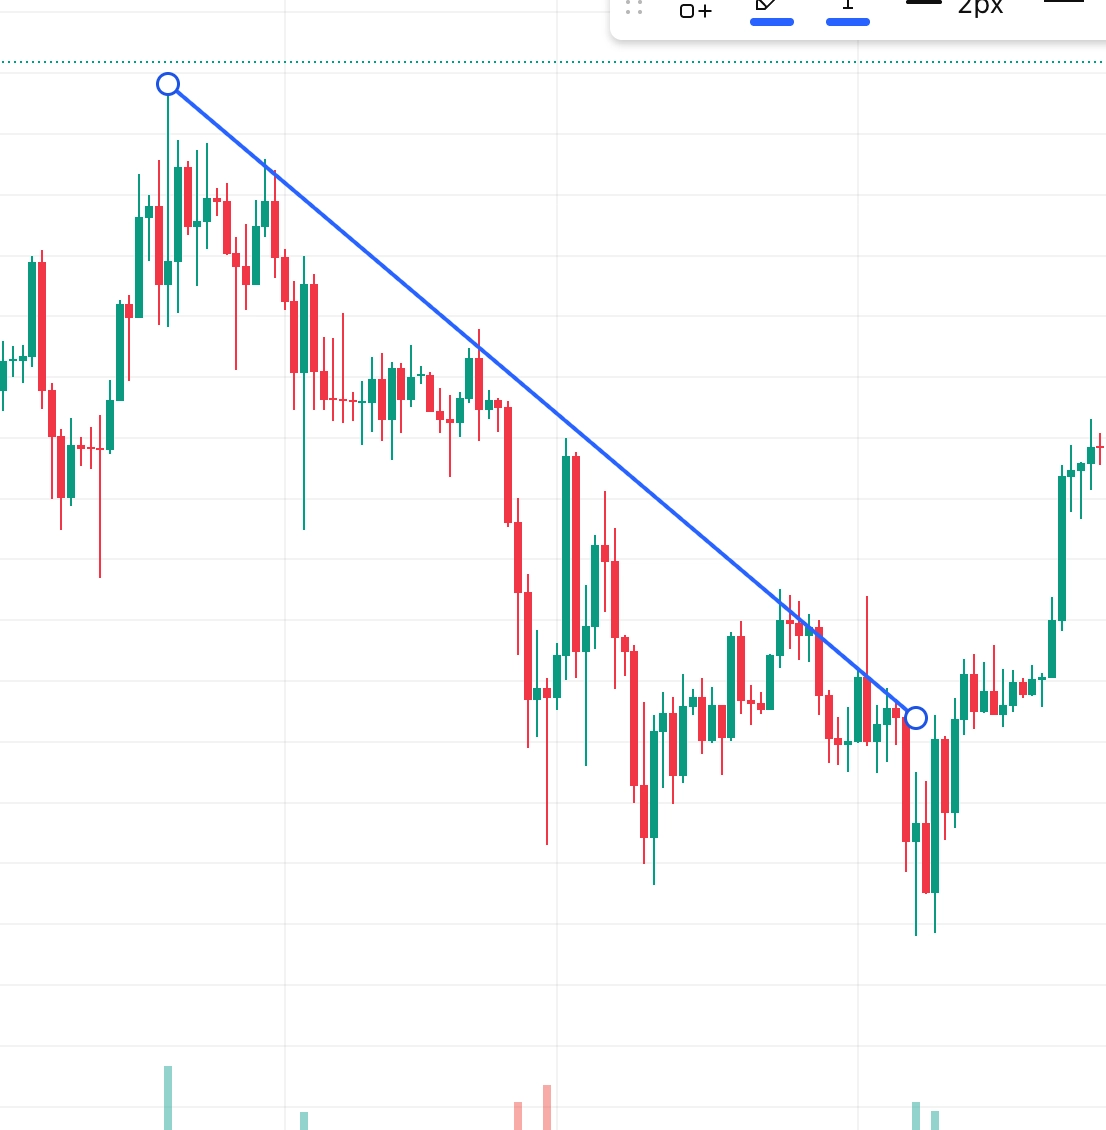Select the trendline's upper start anchor

click(x=168, y=84)
